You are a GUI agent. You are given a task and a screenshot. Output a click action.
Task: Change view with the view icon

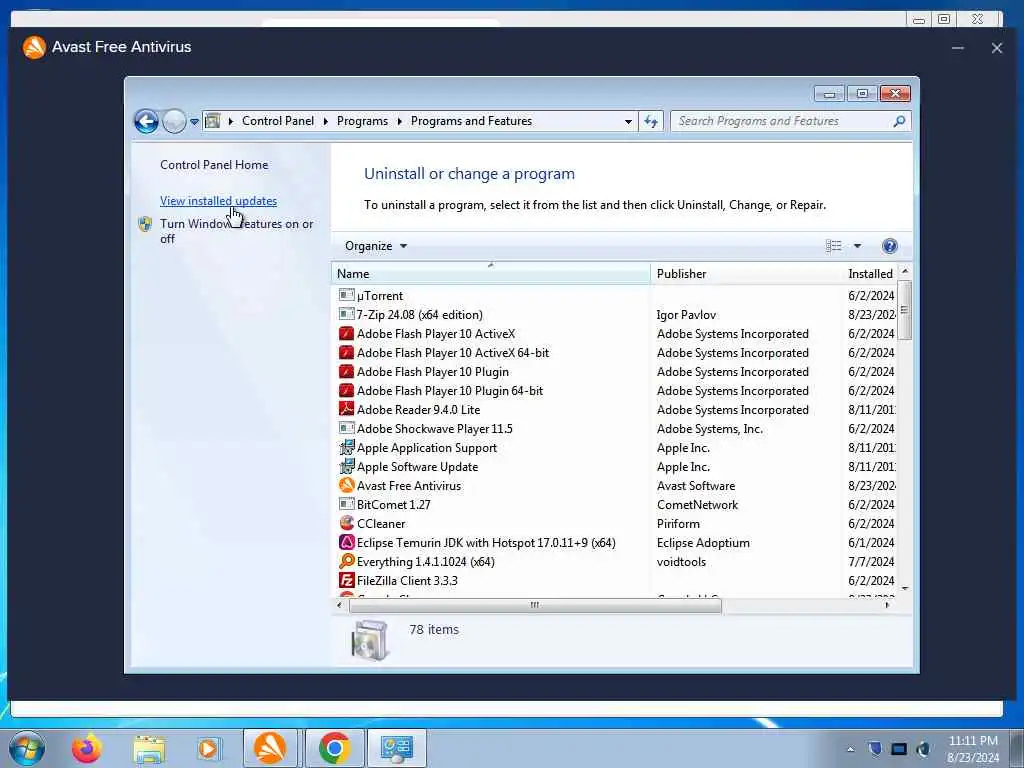tap(833, 246)
